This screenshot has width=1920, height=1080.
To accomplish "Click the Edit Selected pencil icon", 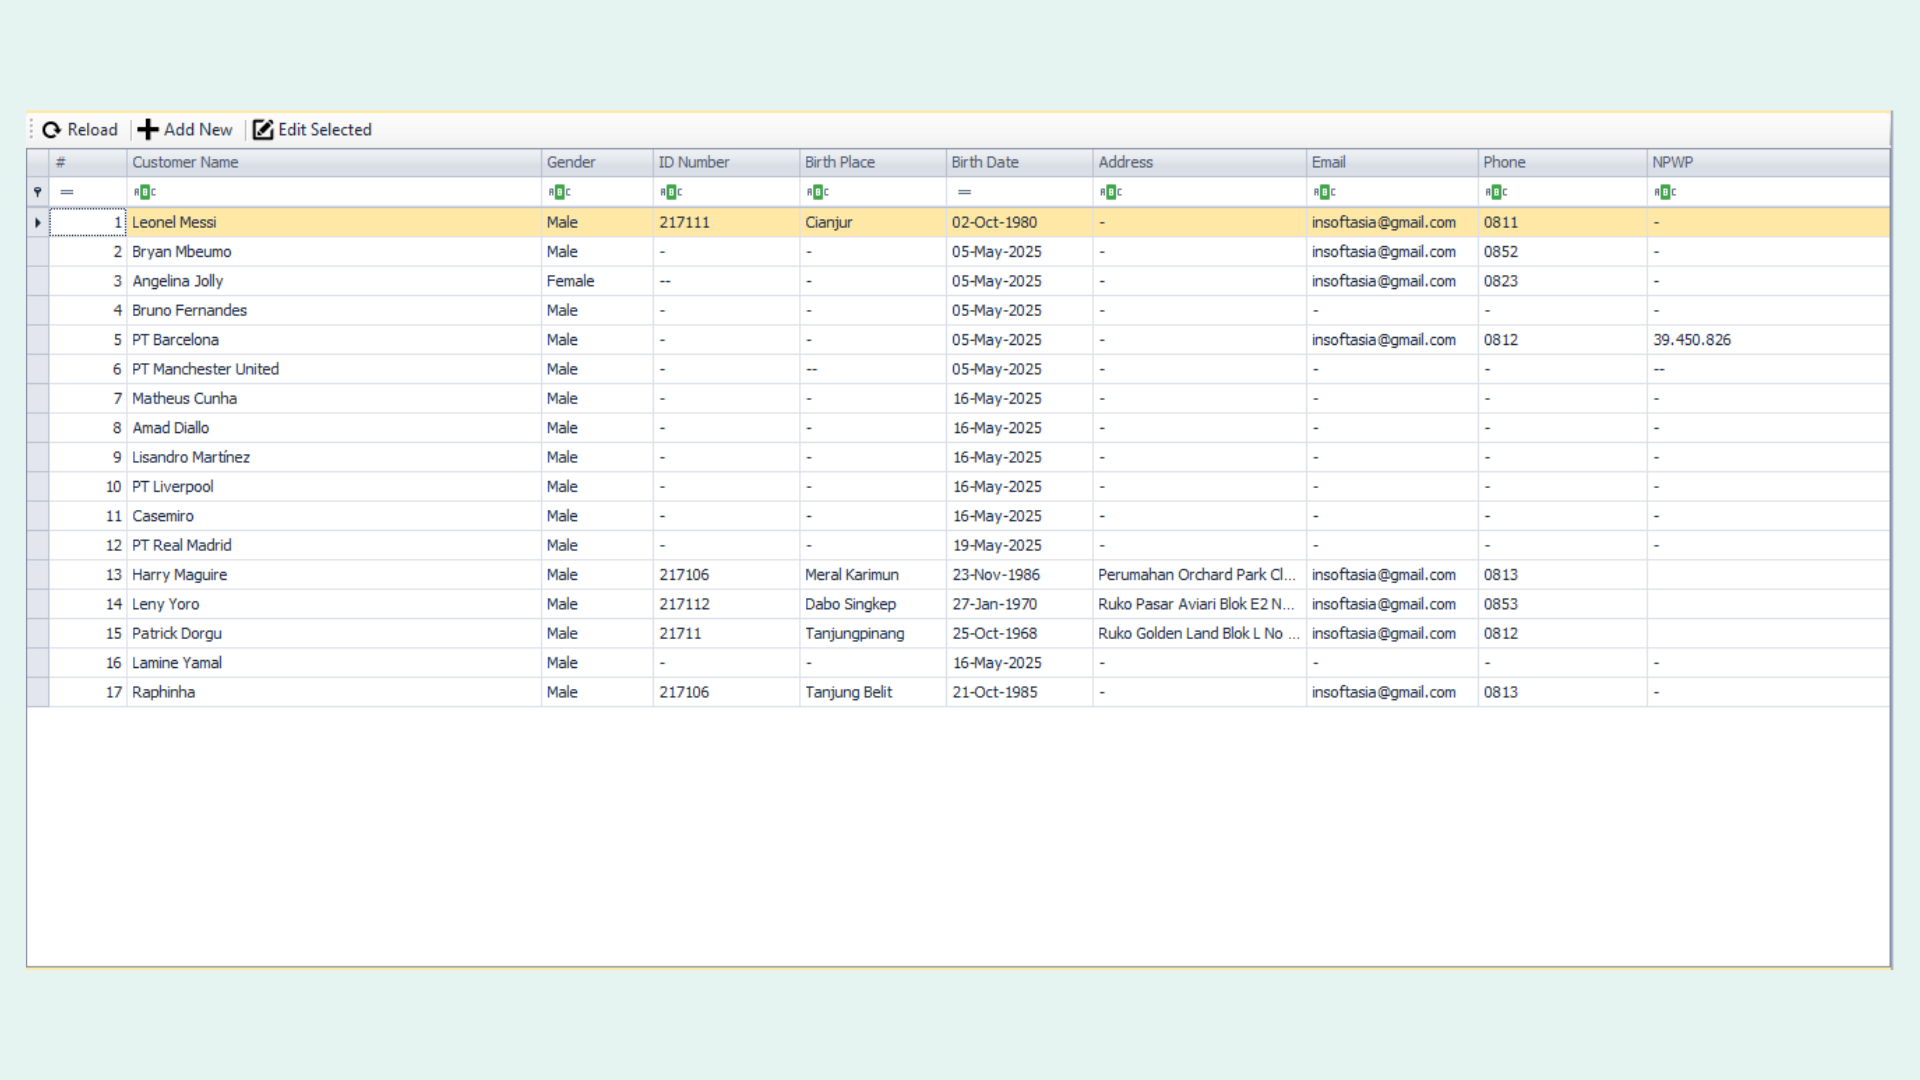I will (x=263, y=130).
